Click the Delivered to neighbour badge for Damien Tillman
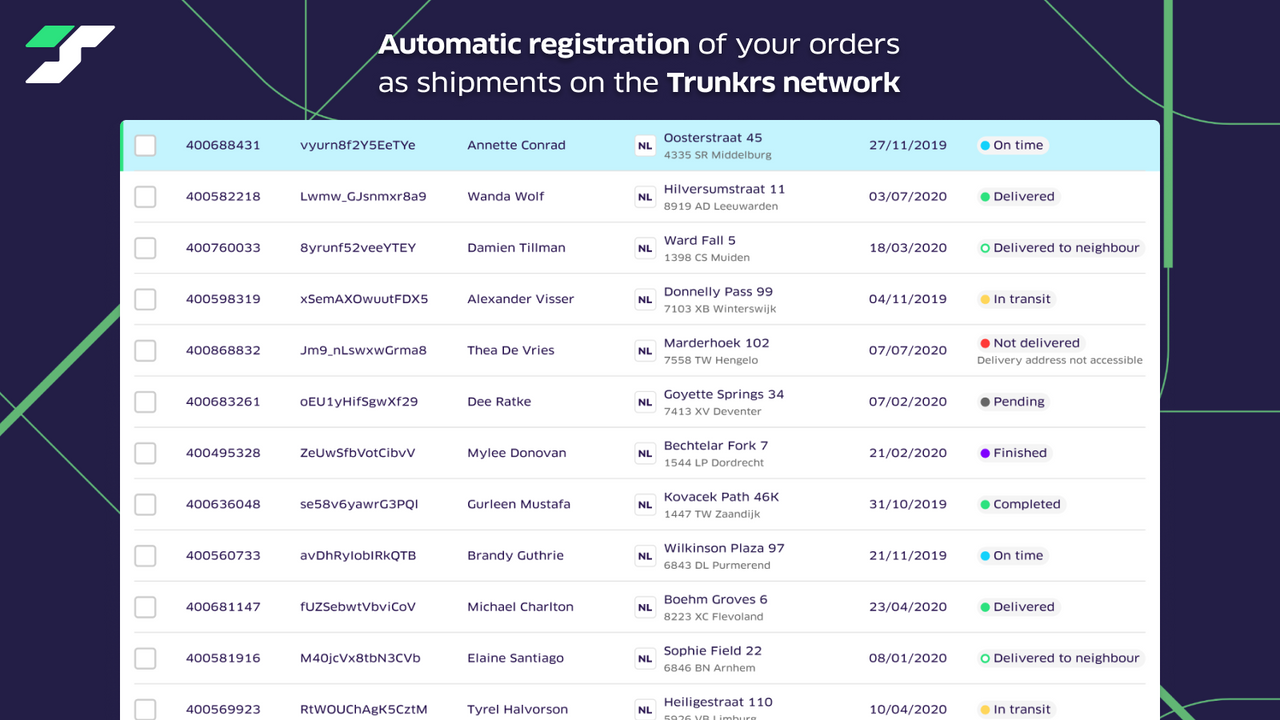 [1059, 247]
